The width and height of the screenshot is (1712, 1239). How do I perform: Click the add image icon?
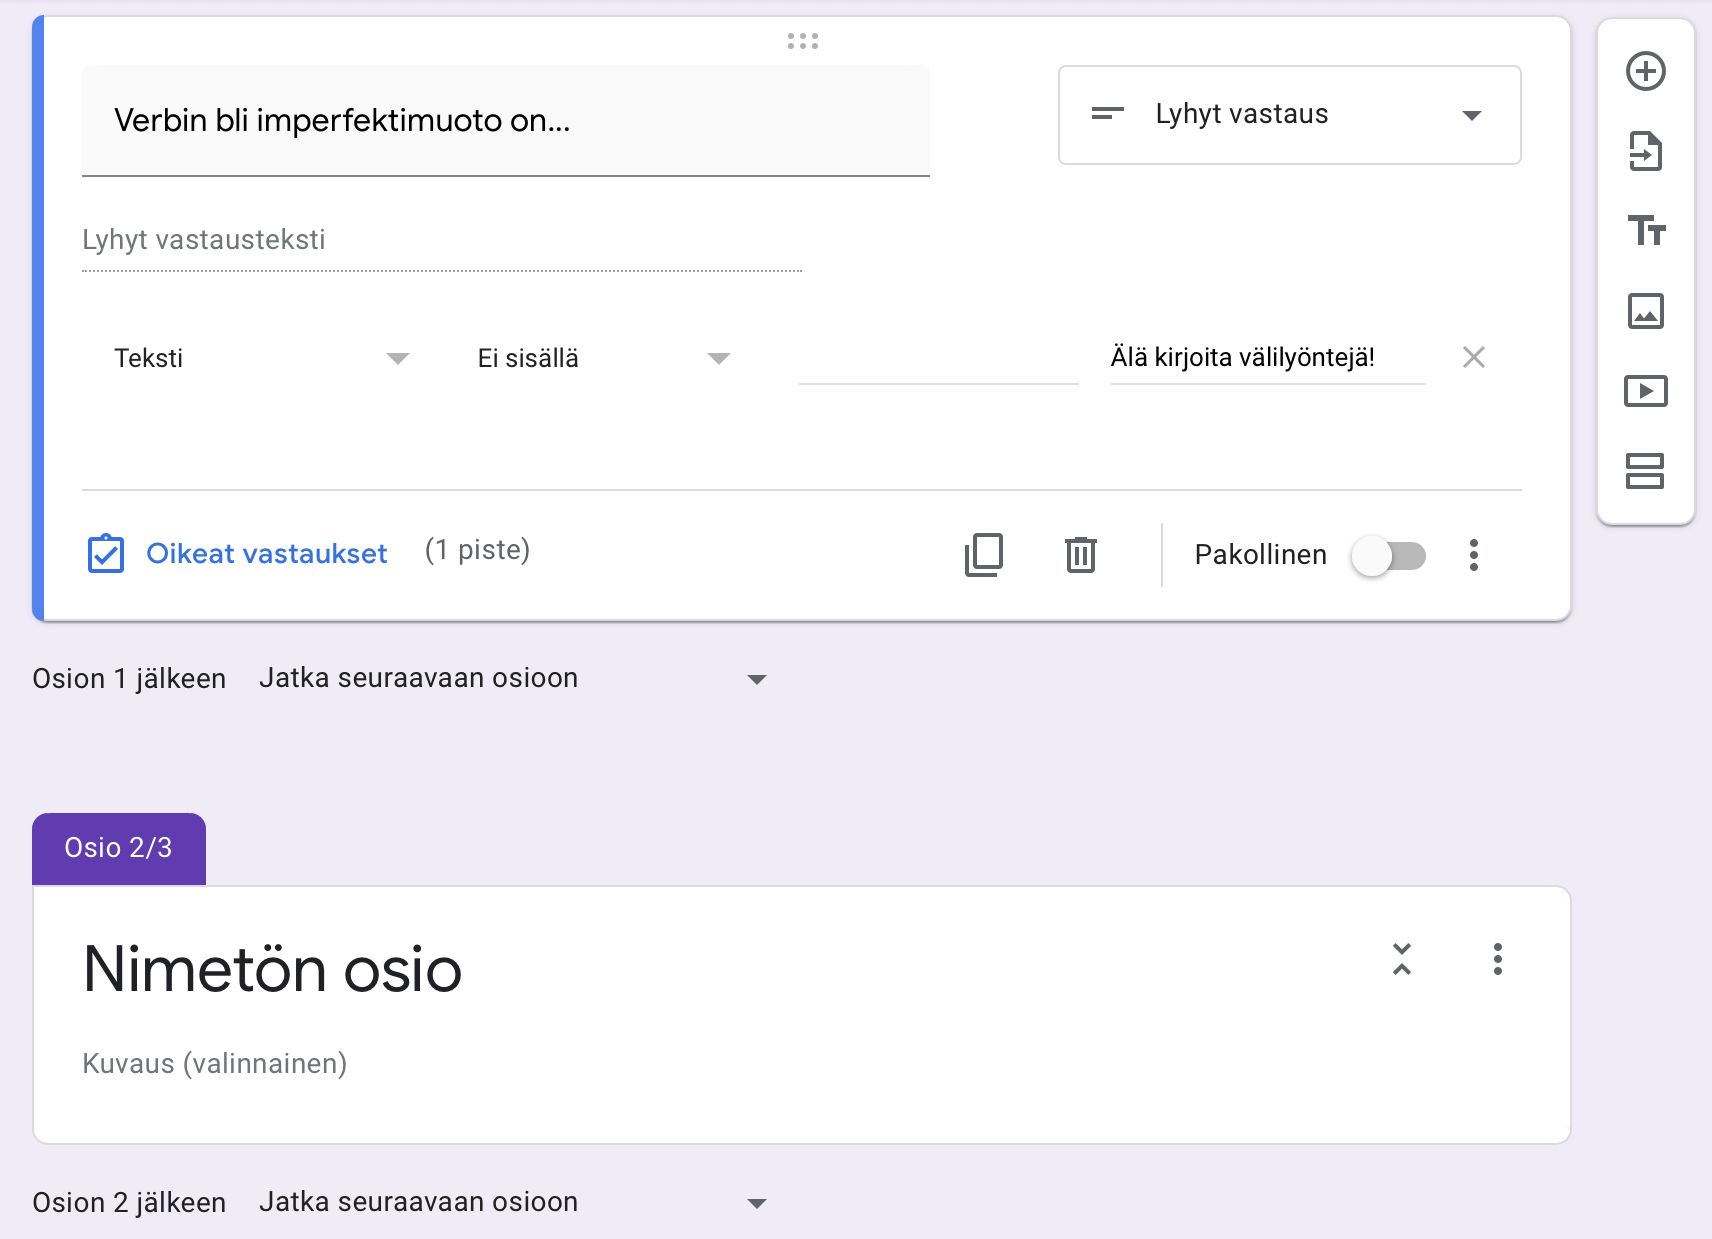pos(1645,311)
